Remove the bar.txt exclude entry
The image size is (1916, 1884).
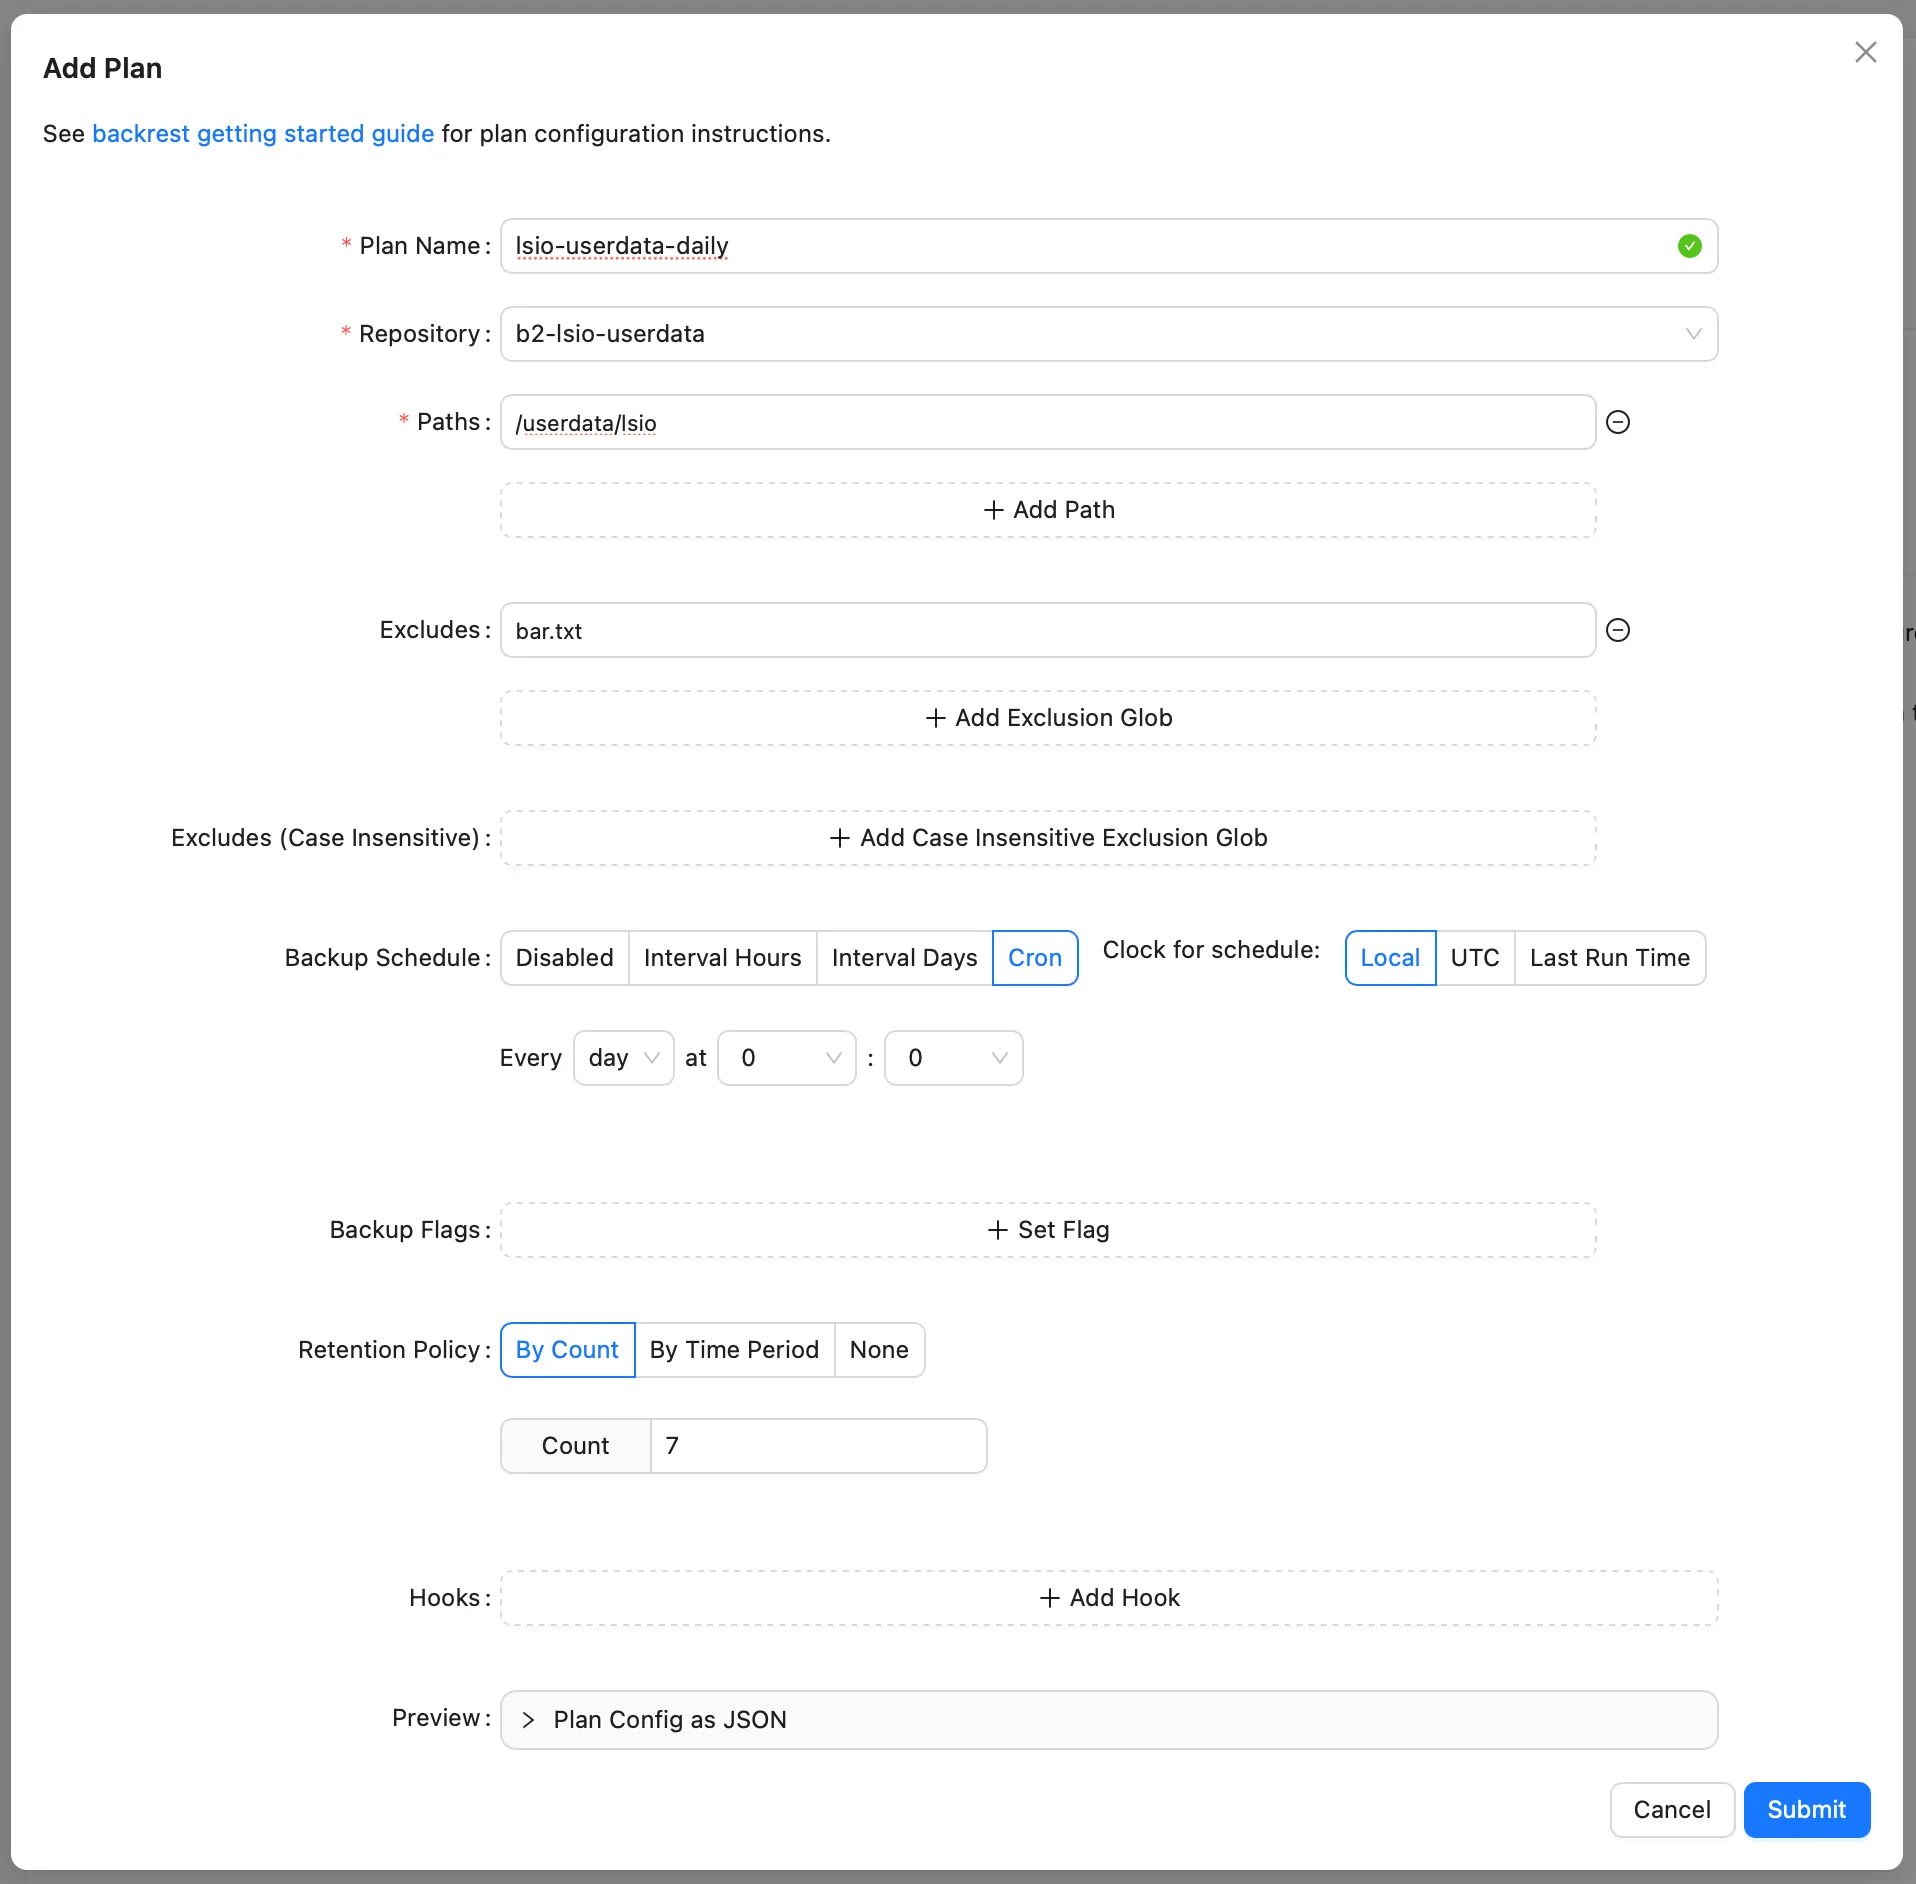point(1617,630)
